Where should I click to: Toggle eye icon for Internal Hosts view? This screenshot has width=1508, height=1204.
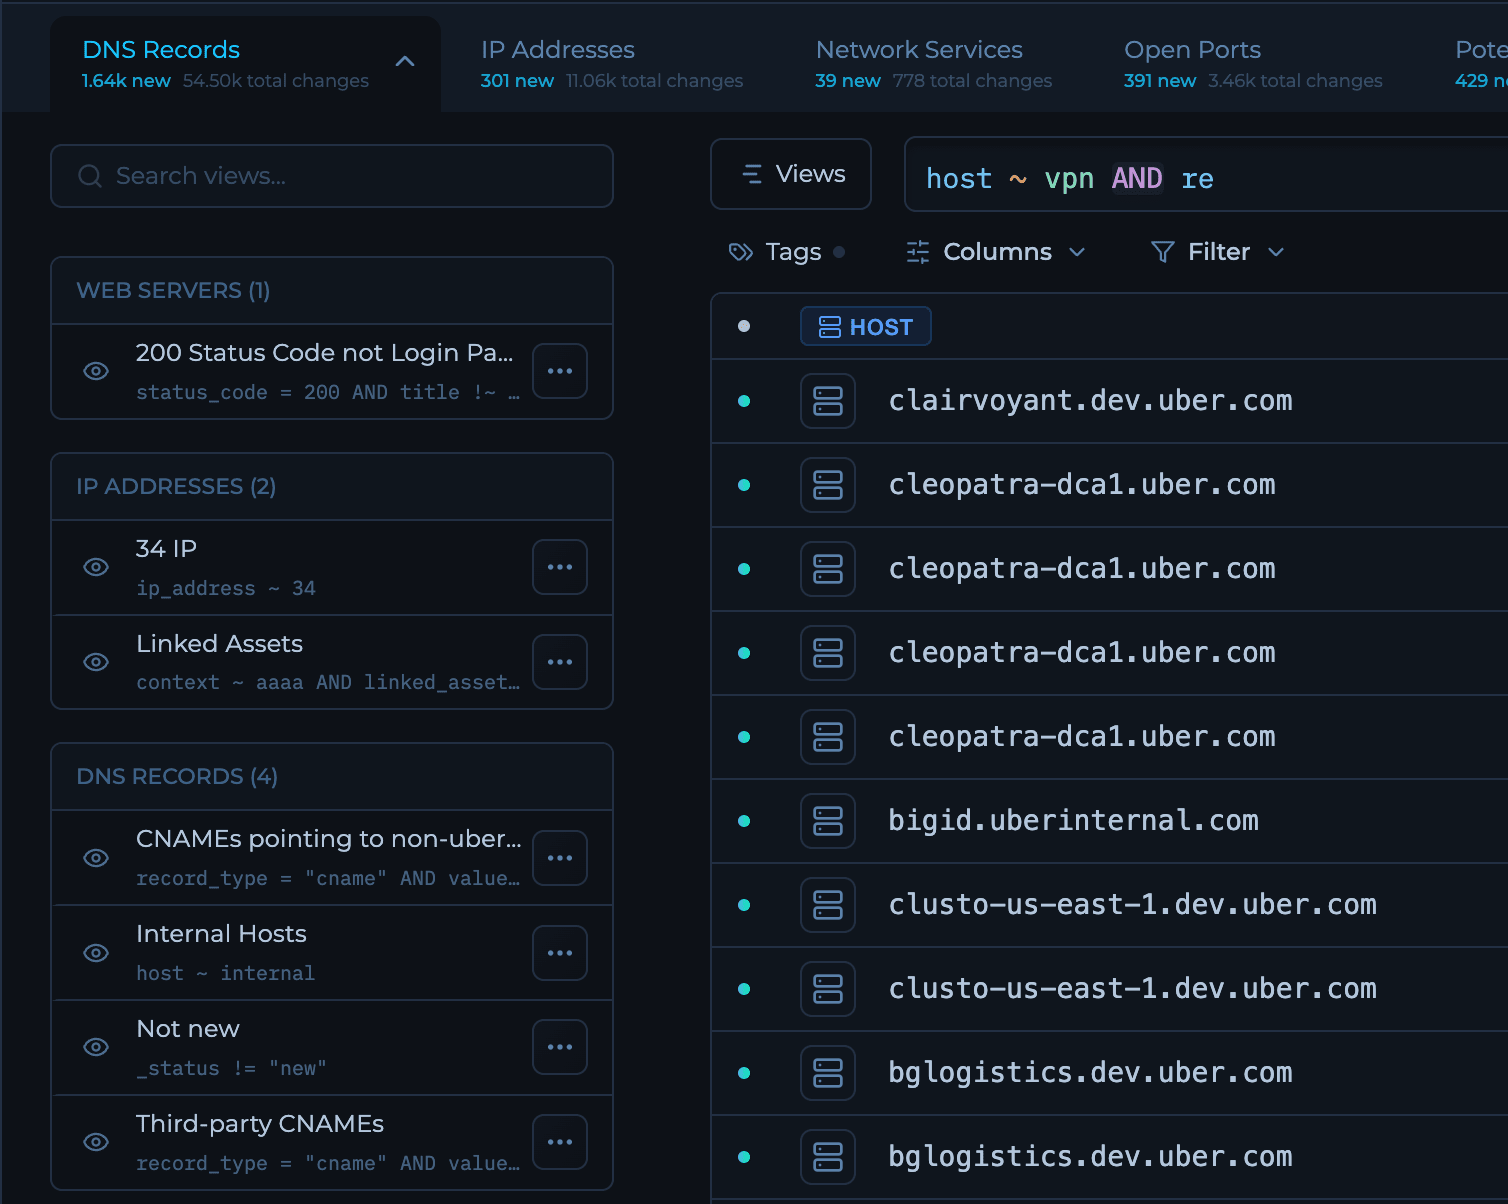[x=96, y=953]
